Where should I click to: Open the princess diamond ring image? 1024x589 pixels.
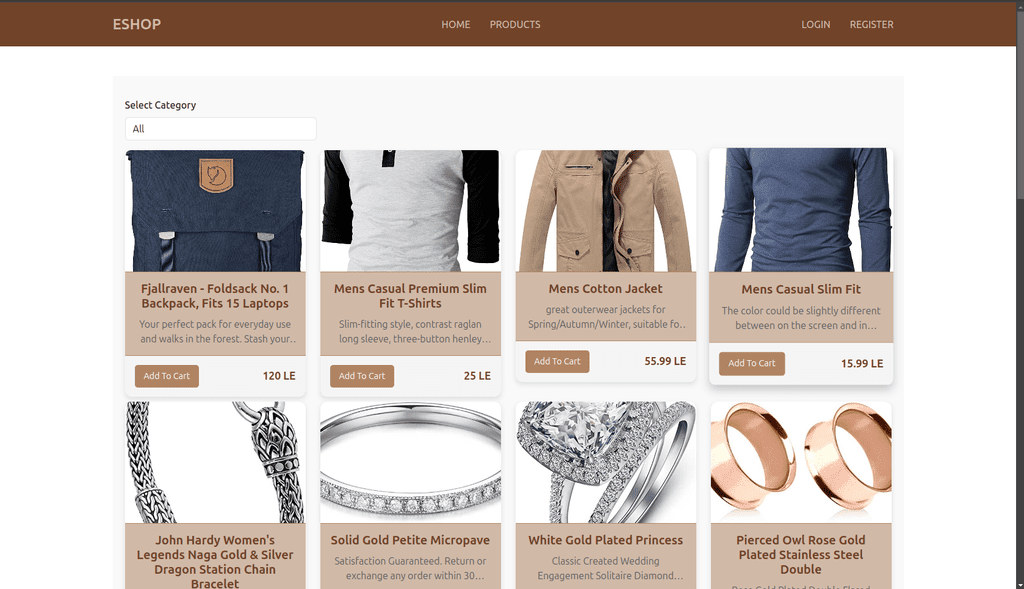(605, 462)
